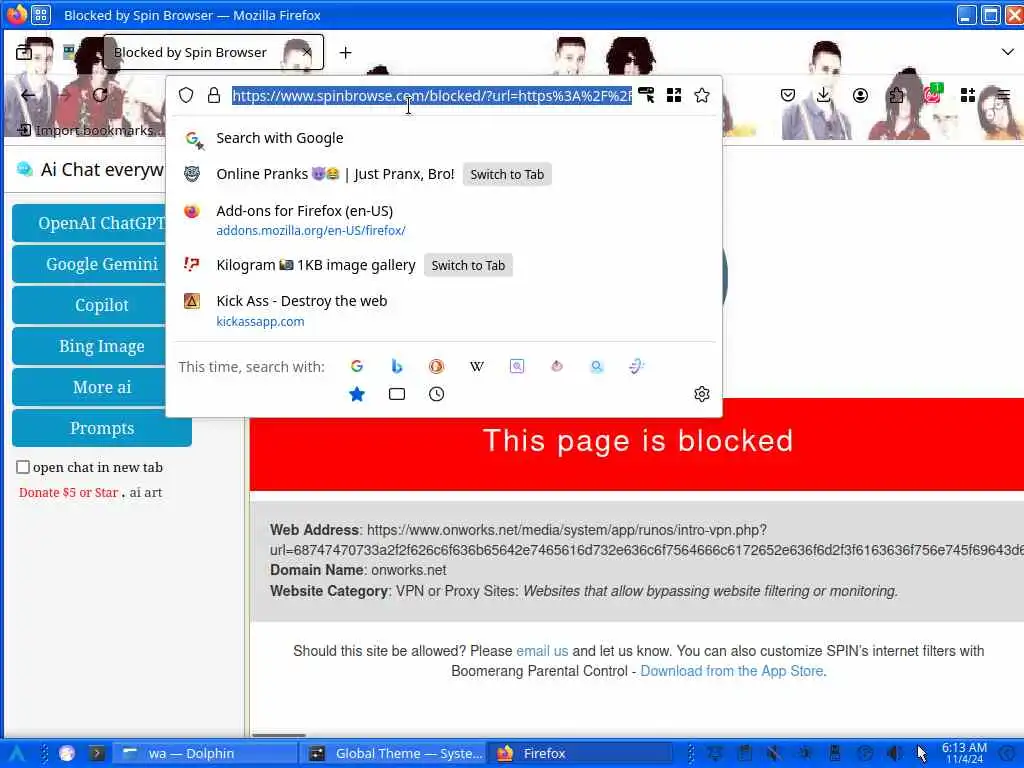Click Import bookmarks toolbar item
1024x768 pixels.
[89, 130]
